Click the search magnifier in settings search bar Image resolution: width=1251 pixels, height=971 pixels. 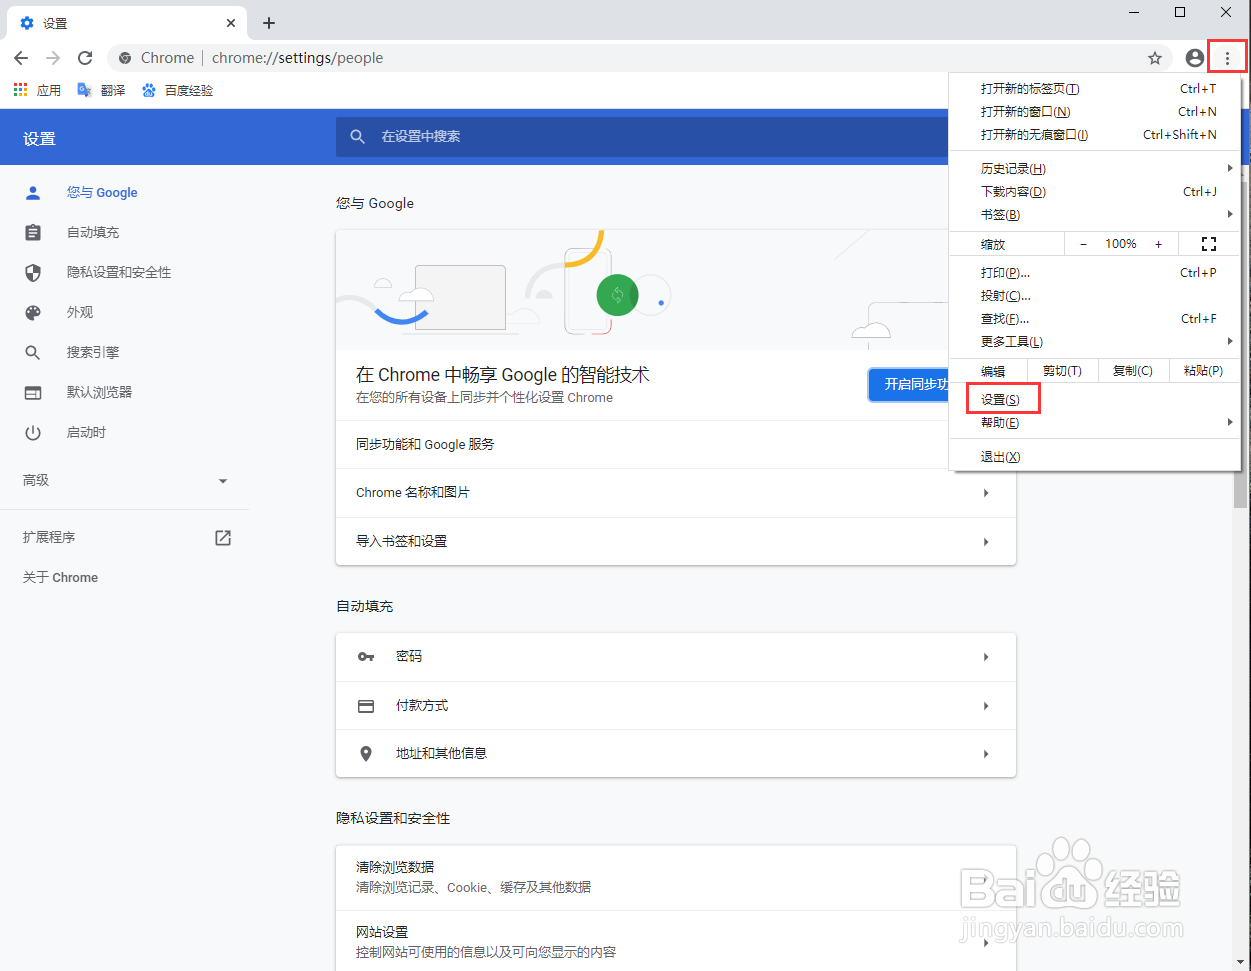point(358,137)
